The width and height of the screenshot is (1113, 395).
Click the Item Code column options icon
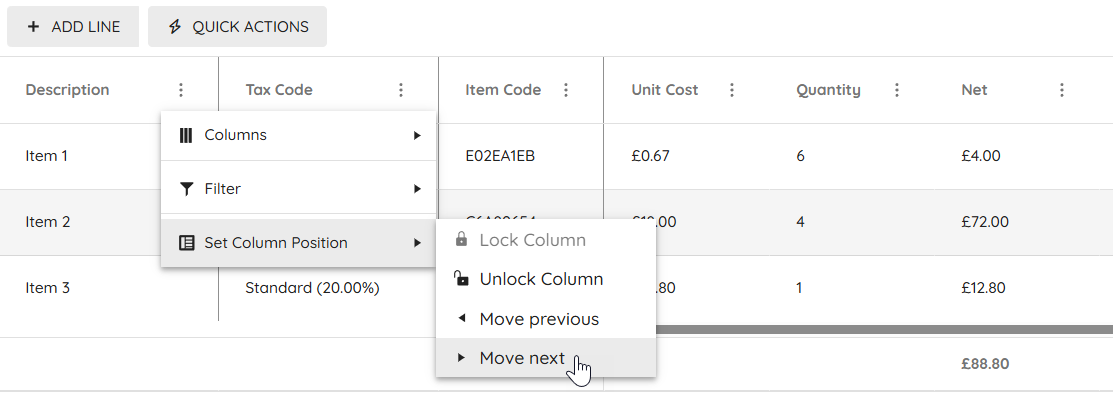pos(566,90)
